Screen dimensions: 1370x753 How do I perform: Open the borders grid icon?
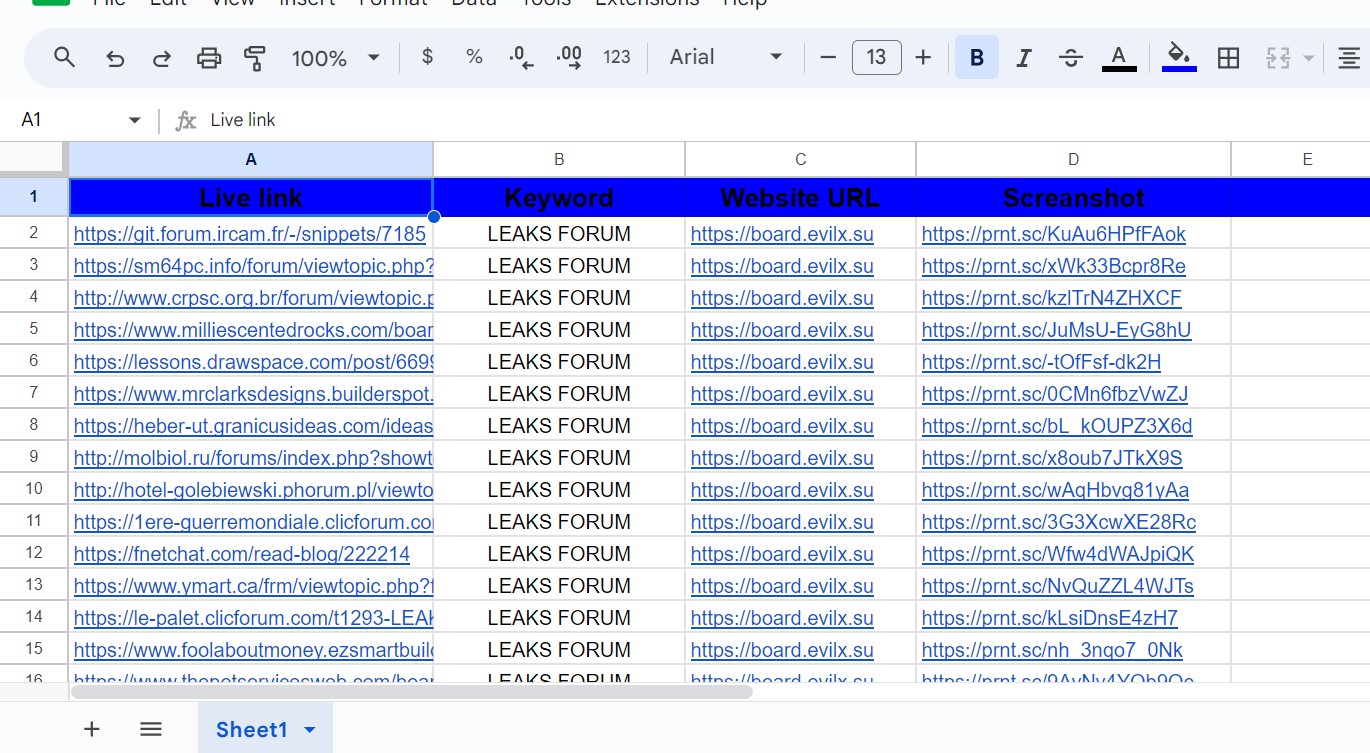1228,58
